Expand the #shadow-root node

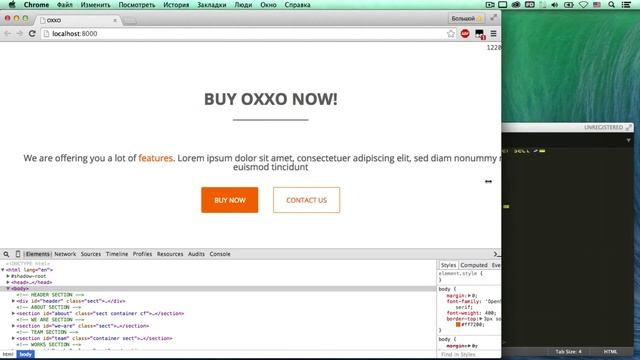tap(8, 276)
